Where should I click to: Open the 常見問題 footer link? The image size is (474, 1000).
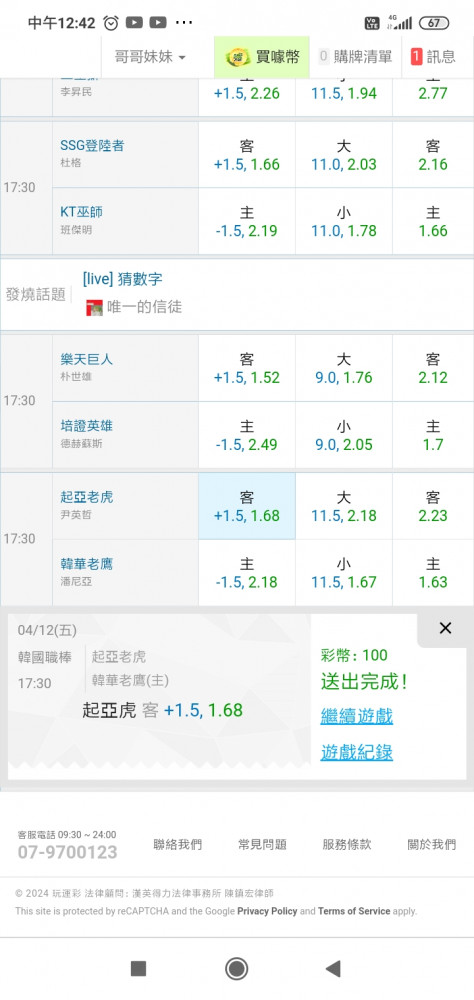click(262, 844)
